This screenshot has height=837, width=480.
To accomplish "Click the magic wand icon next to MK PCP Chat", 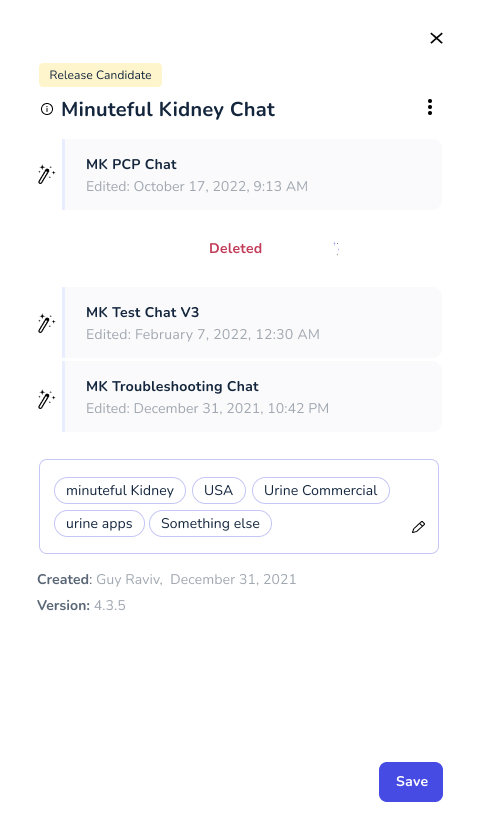I will pyautogui.click(x=46, y=175).
